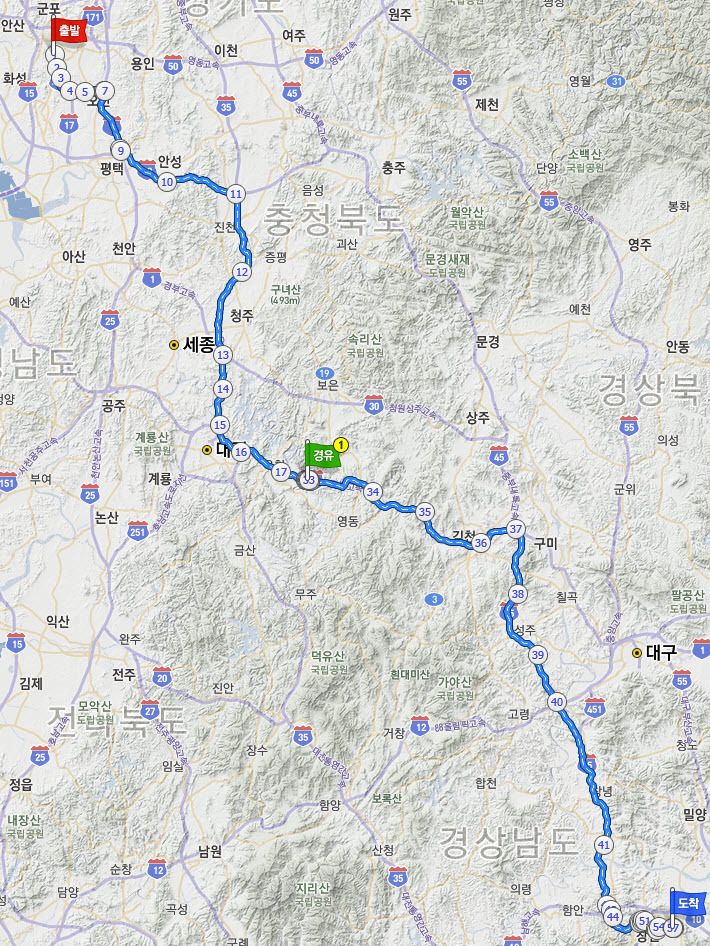Click route waypoint marker 13
Image resolution: width=710 pixels, height=946 pixels.
coord(223,355)
